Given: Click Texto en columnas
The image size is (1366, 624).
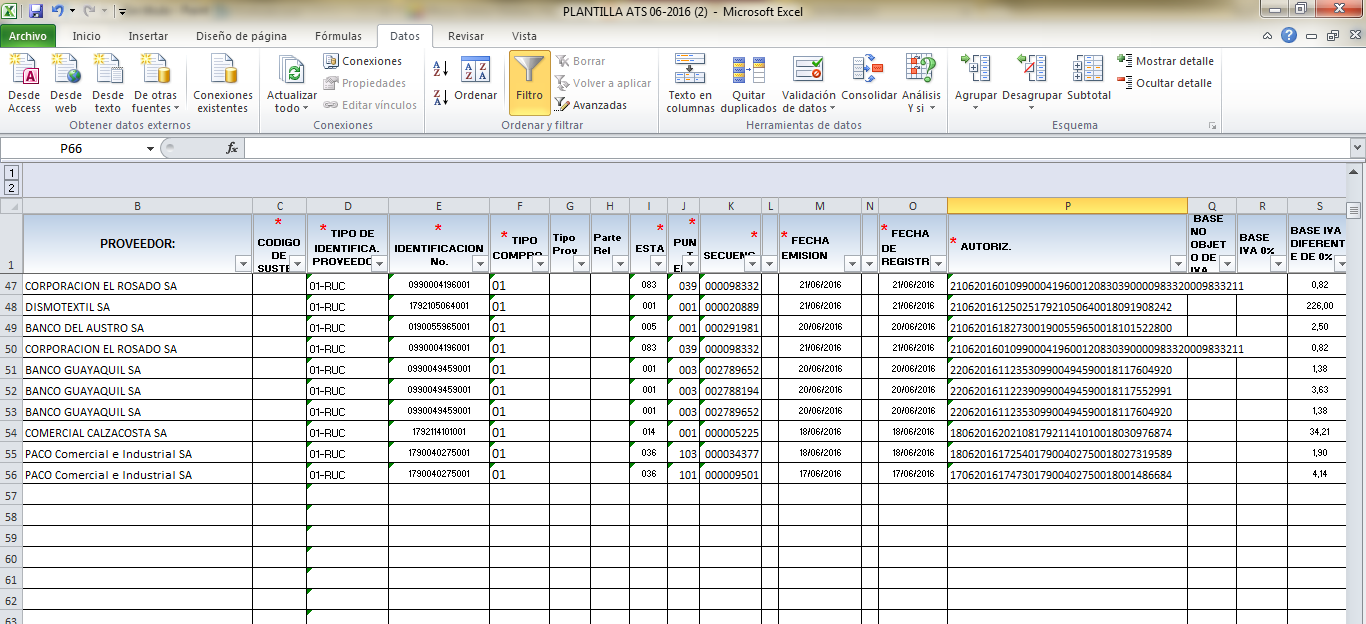Looking at the screenshot, I should click(690, 82).
